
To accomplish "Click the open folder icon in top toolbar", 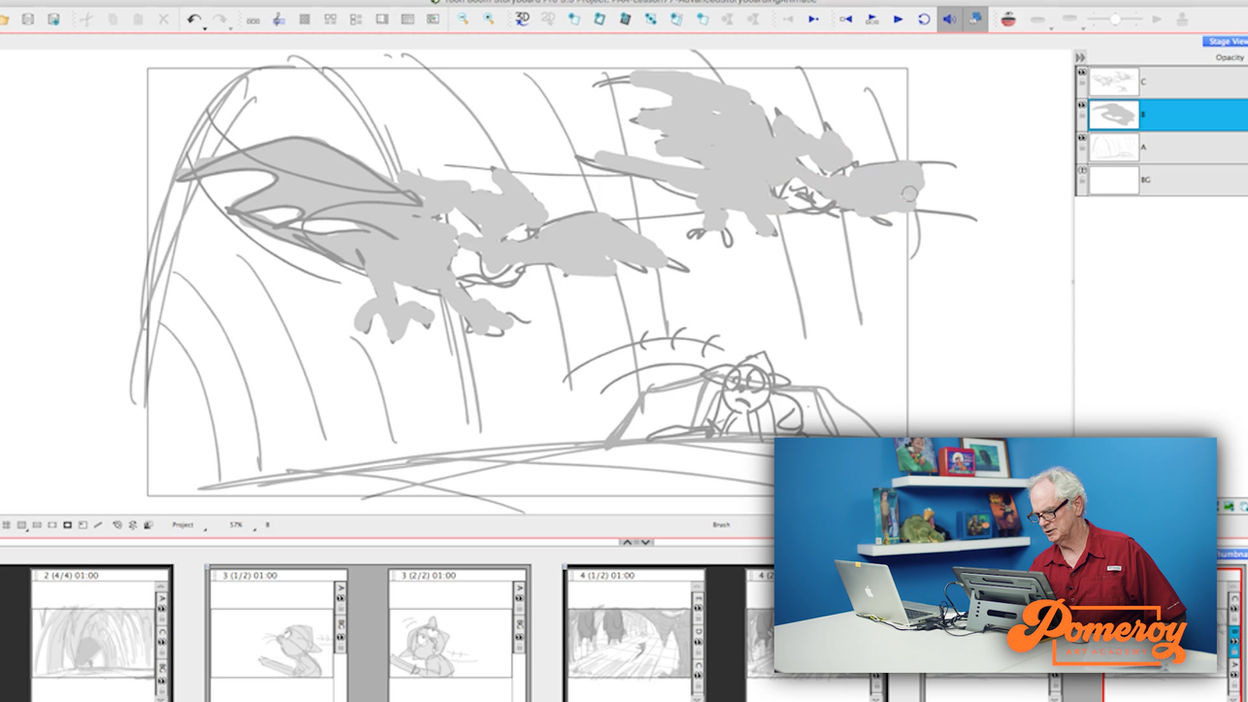I will (3, 19).
